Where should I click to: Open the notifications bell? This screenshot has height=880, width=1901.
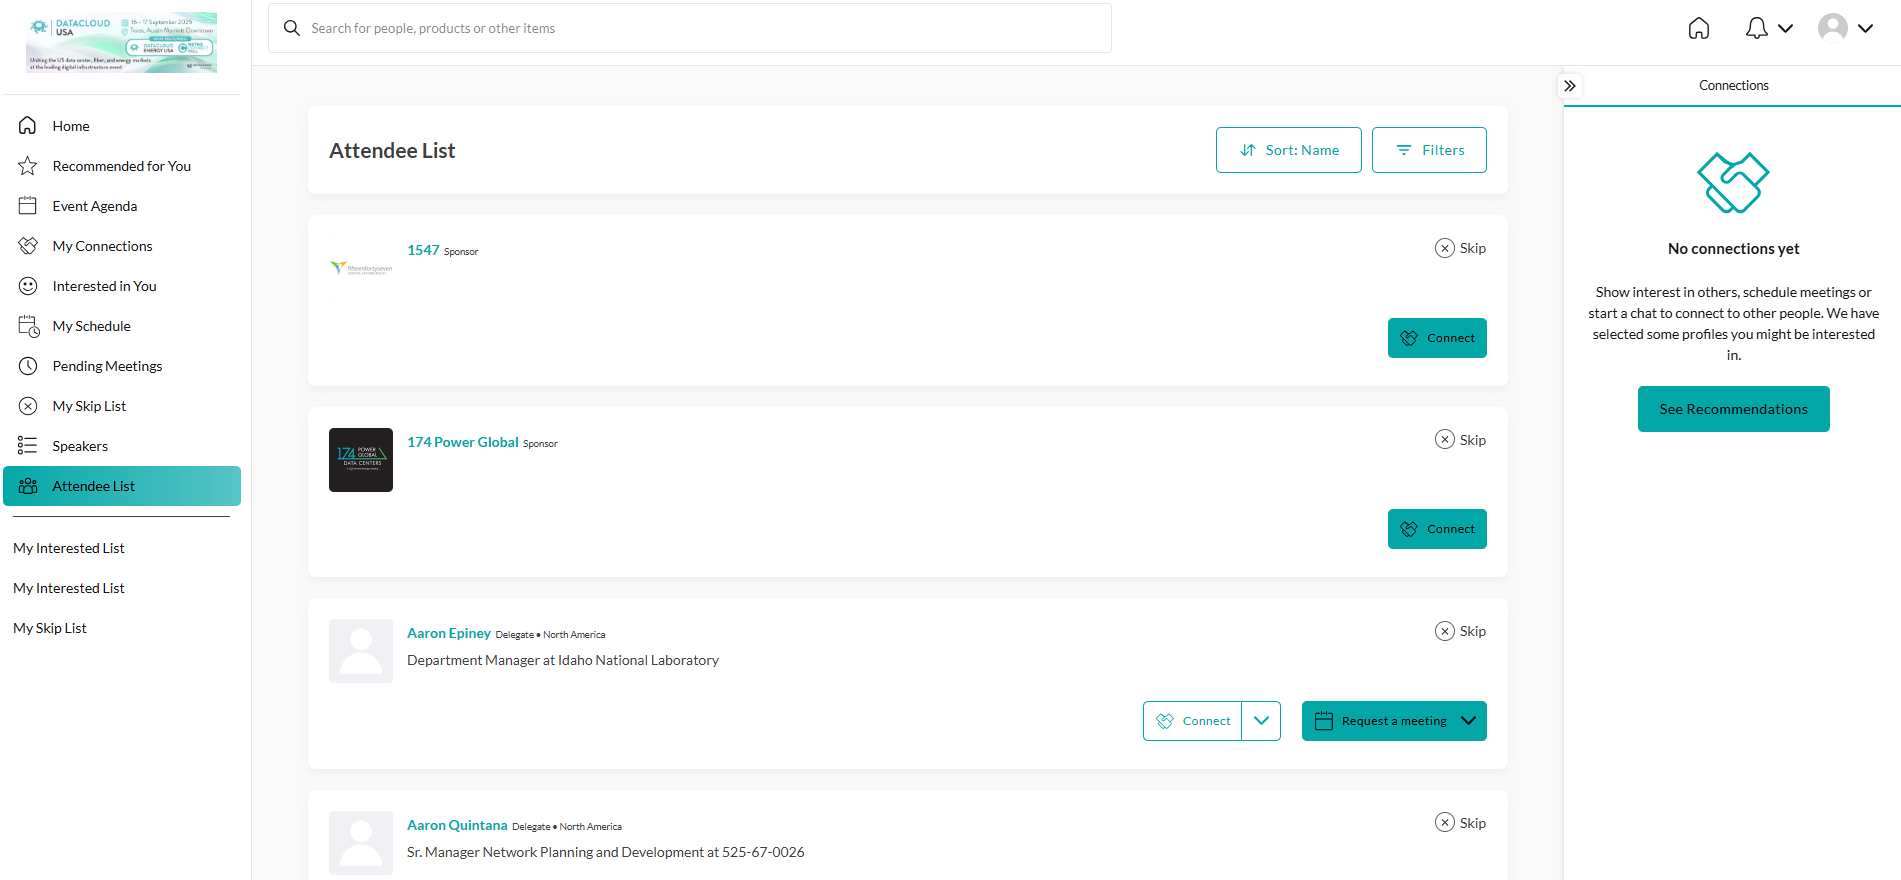1757,28
